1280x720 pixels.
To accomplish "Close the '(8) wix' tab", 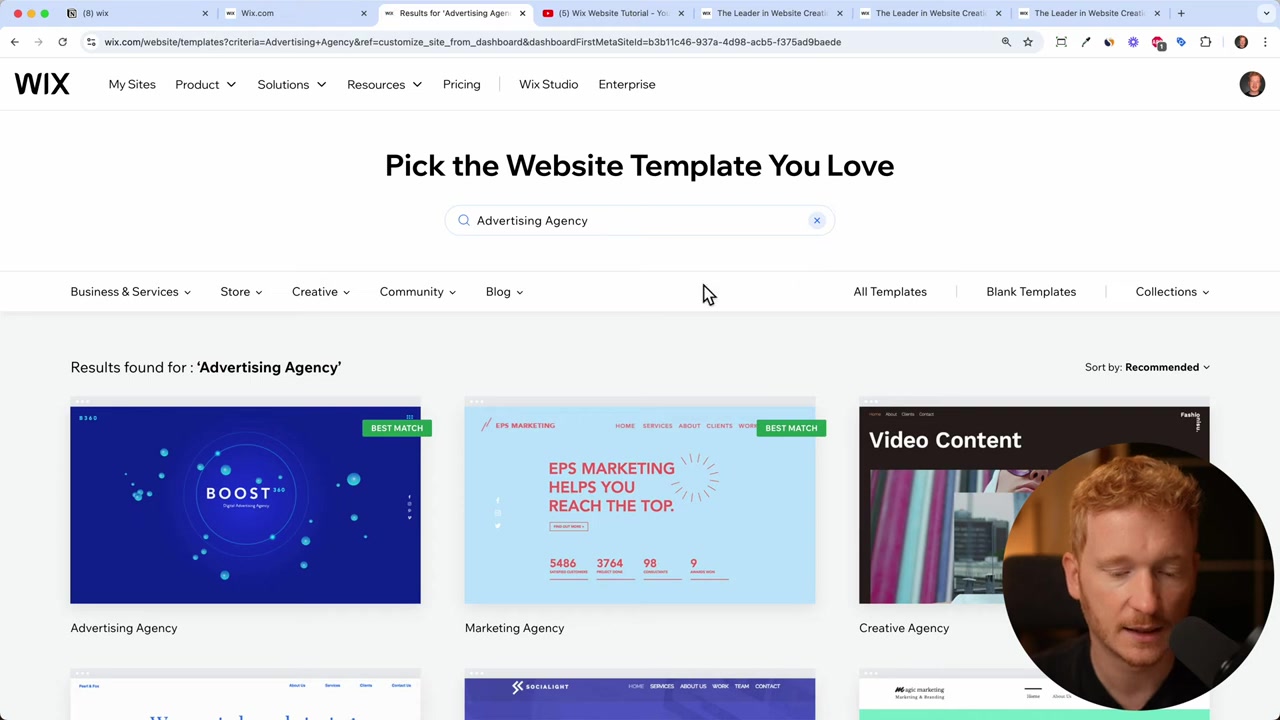I will (x=205, y=13).
